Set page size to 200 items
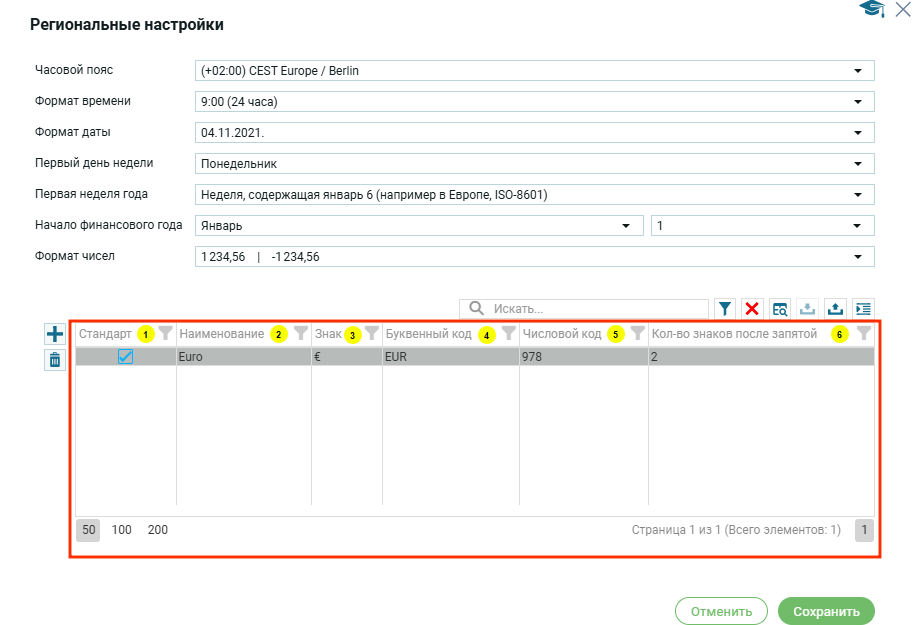The height and width of the screenshot is (625, 913). point(158,530)
